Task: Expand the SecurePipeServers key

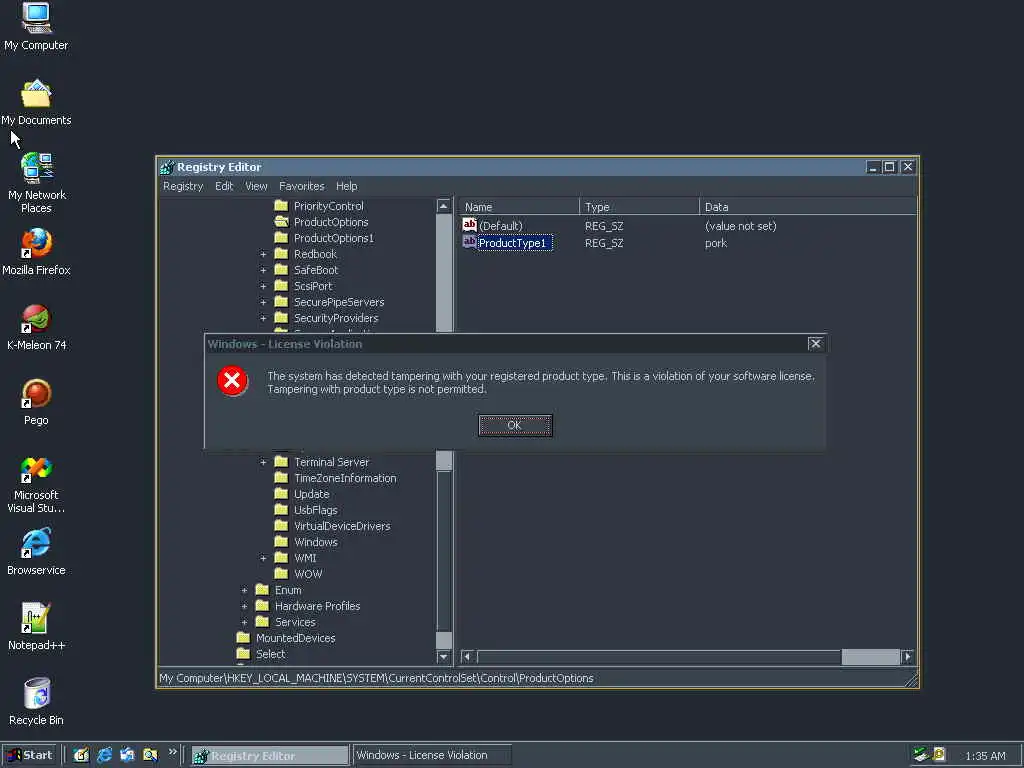Action: click(x=263, y=302)
